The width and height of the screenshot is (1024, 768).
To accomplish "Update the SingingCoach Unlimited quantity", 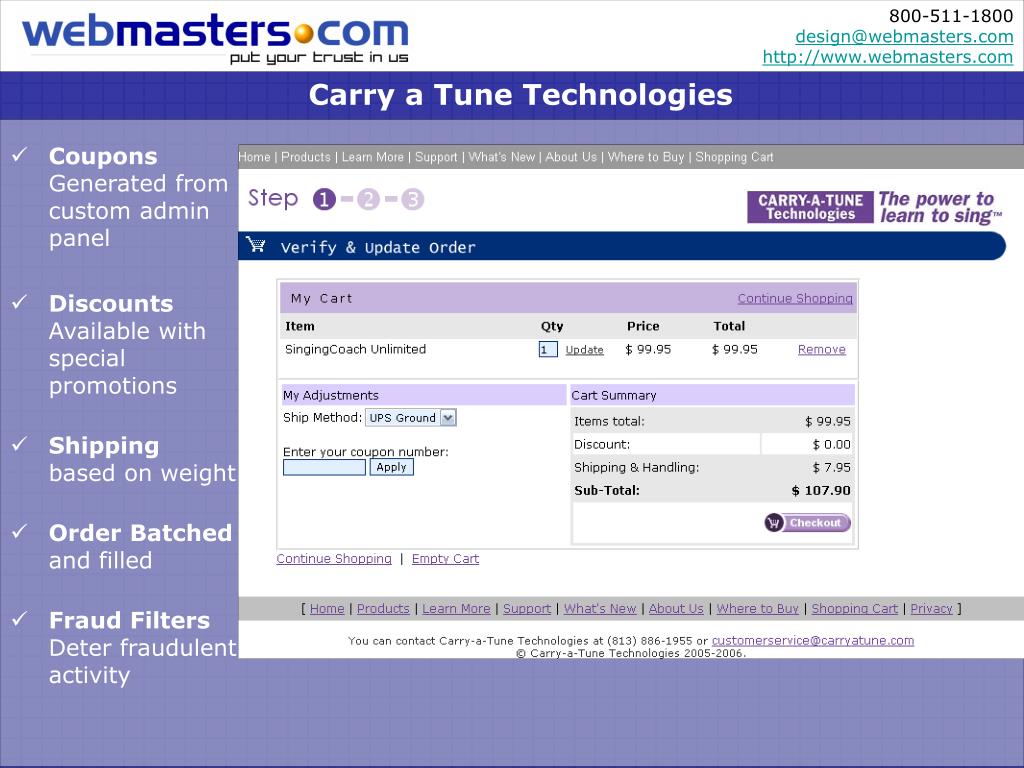I will (x=584, y=350).
